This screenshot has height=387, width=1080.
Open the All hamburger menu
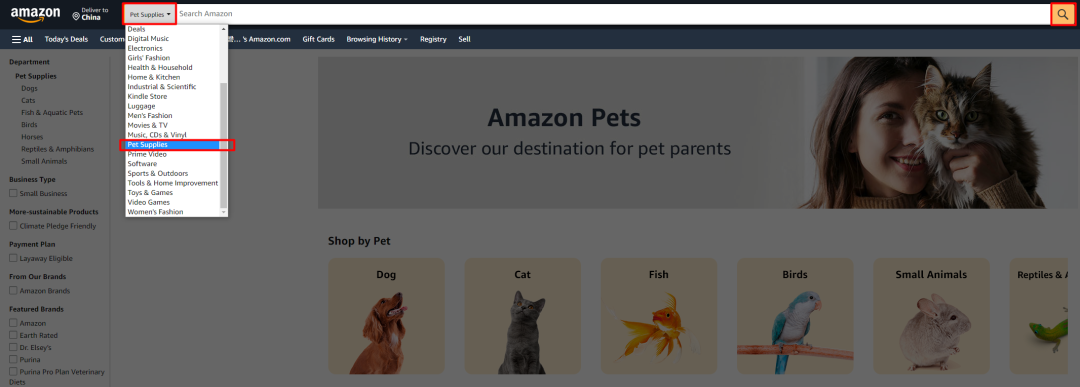tap(22, 39)
